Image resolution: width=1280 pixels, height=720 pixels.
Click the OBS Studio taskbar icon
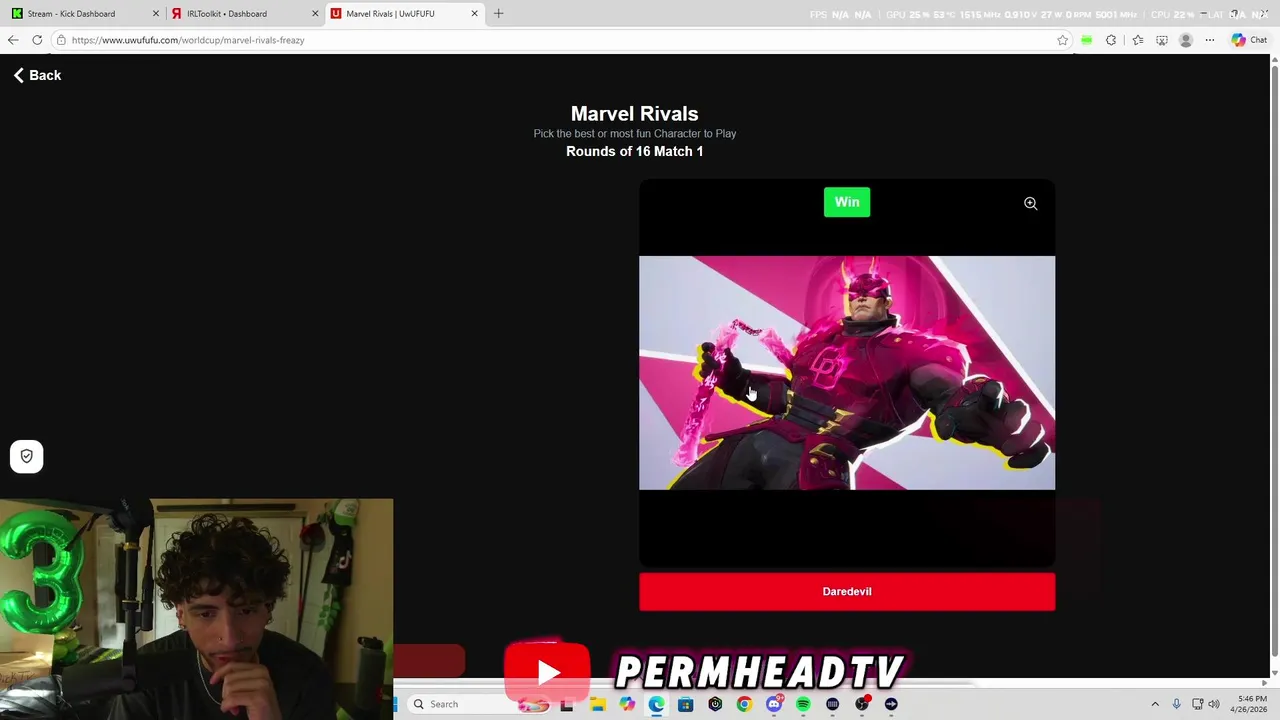(862, 704)
